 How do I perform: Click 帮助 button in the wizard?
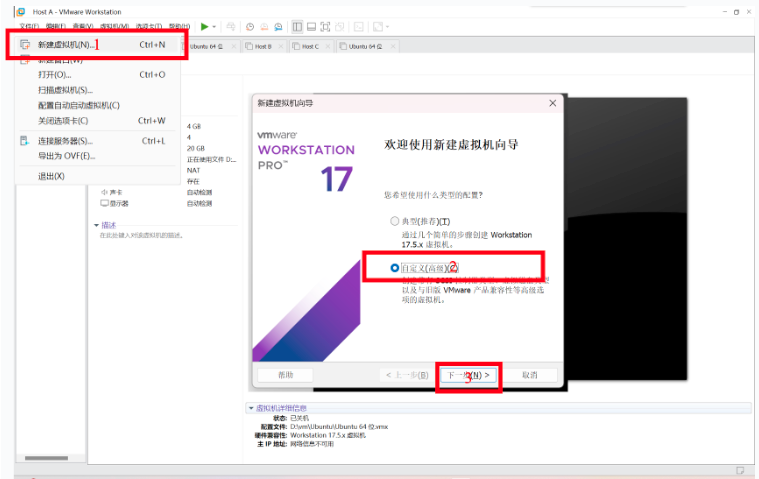click(x=286, y=375)
